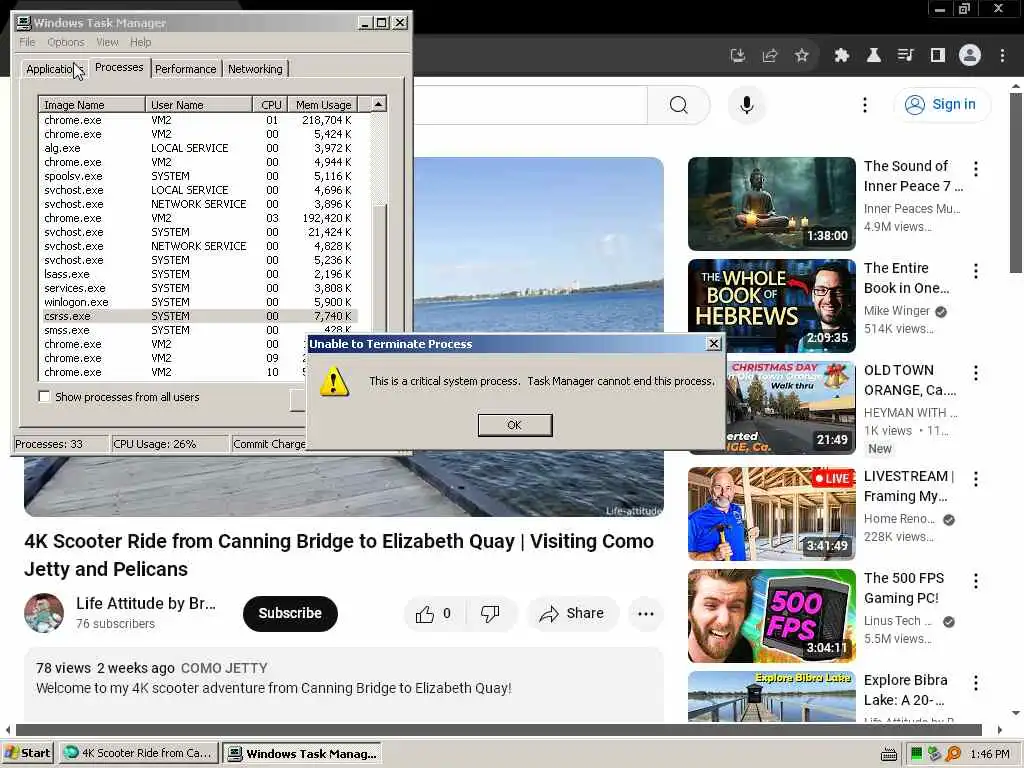Image resolution: width=1024 pixels, height=768 pixels.
Task: Click the Sign in button on YouTube
Action: (x=941, y=104)
